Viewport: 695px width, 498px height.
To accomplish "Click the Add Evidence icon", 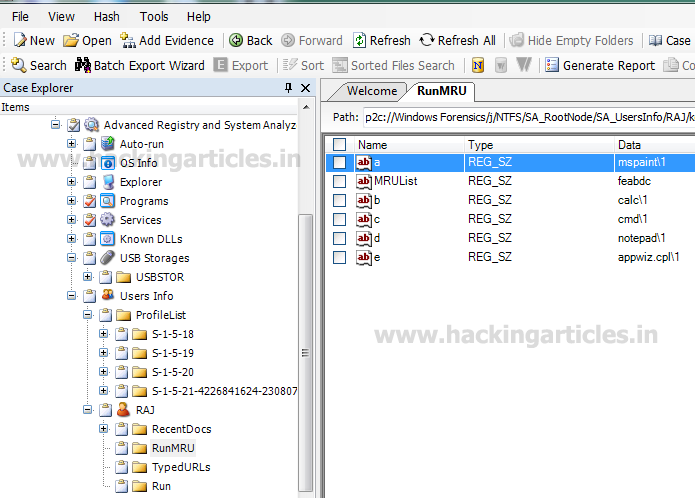I will (128, 40).
